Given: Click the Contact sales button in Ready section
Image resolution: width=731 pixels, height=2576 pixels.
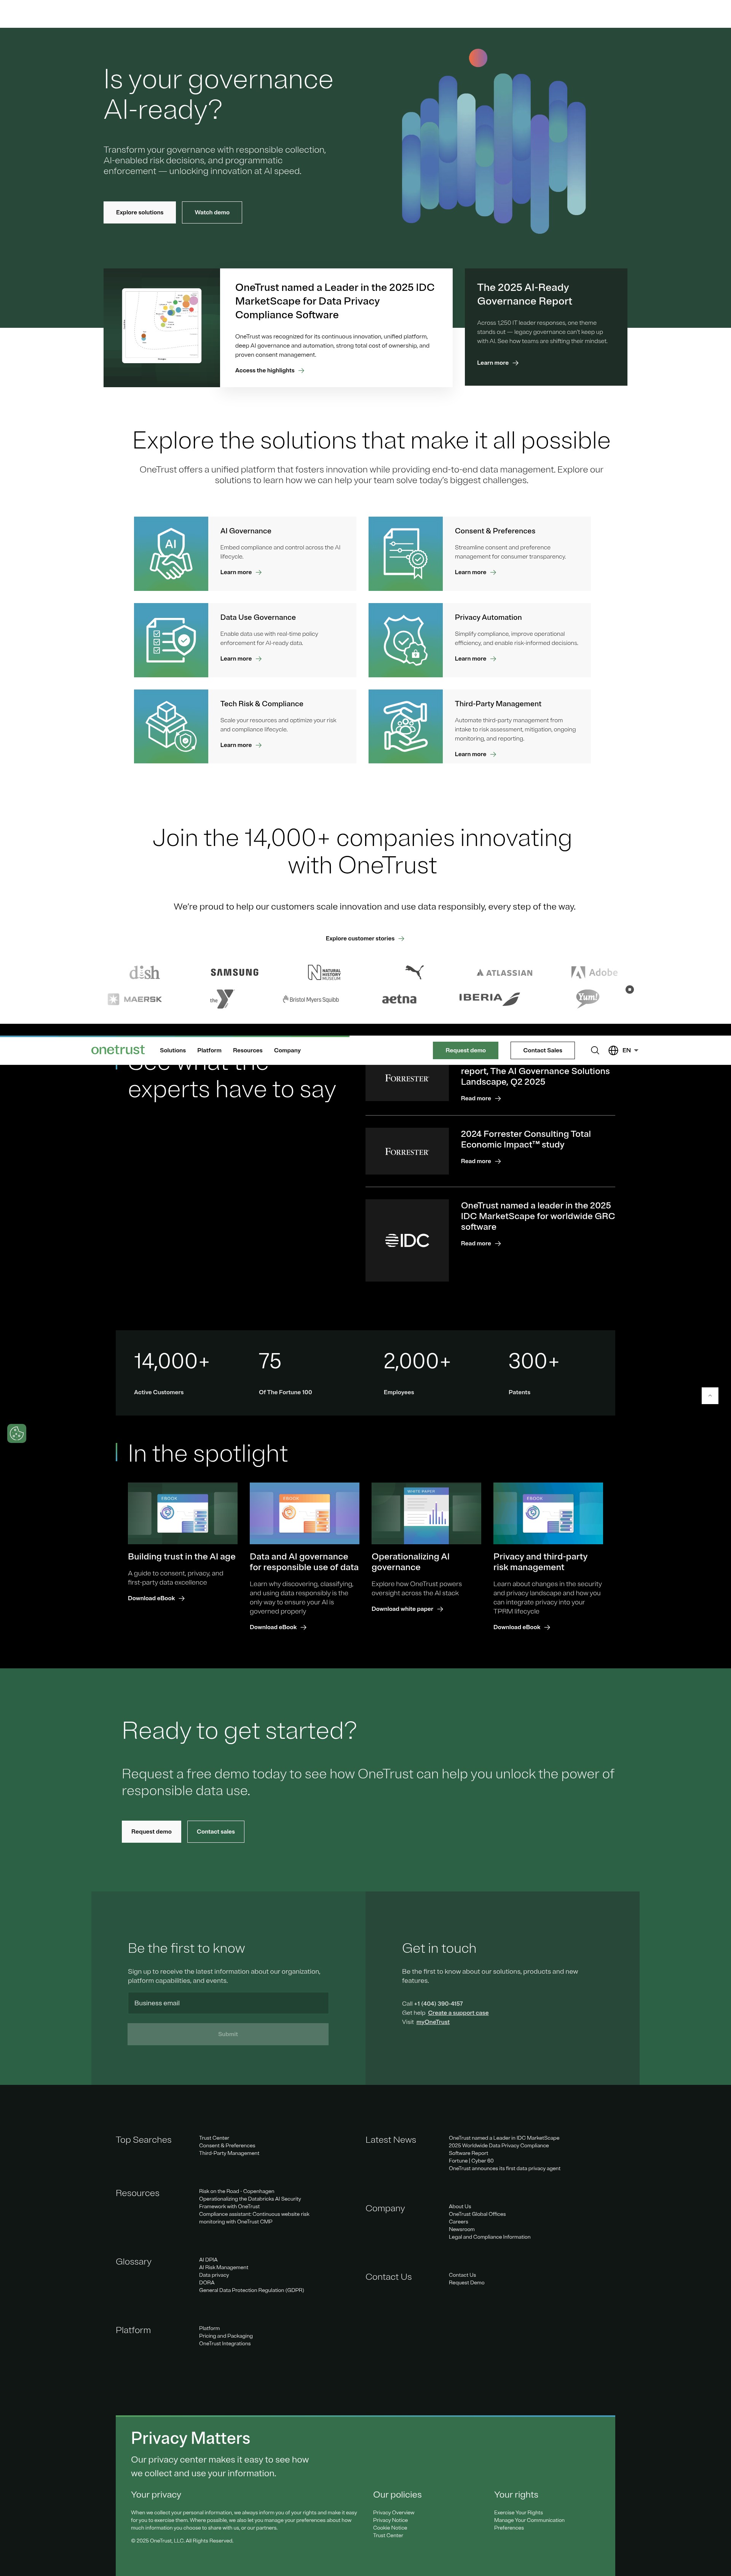Looking at the screenshot, I should [x=216, y=1831].
